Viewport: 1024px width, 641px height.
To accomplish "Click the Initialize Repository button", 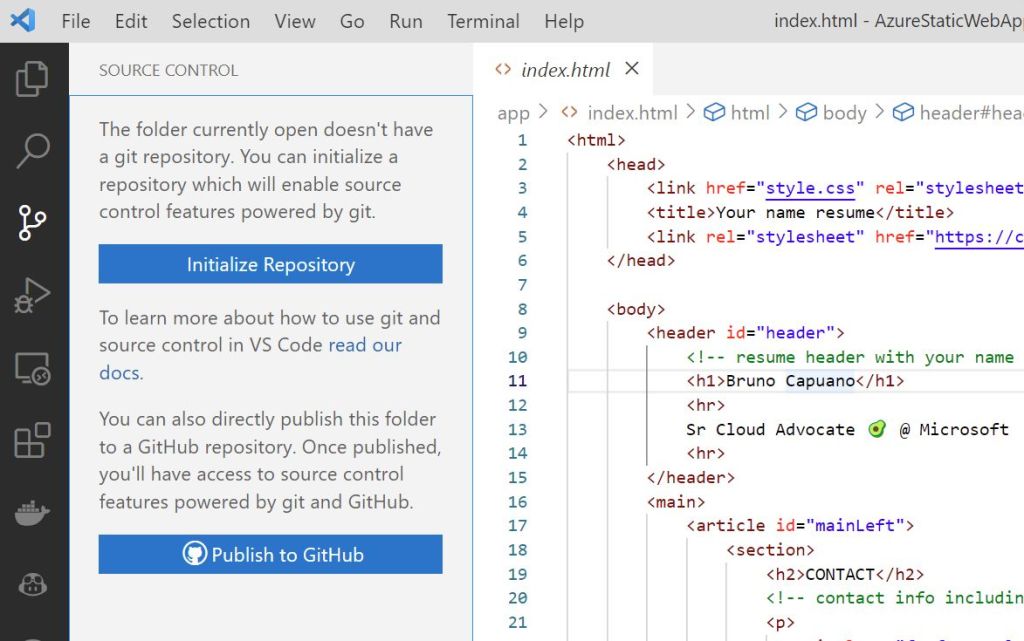I will tap(270, 264).
